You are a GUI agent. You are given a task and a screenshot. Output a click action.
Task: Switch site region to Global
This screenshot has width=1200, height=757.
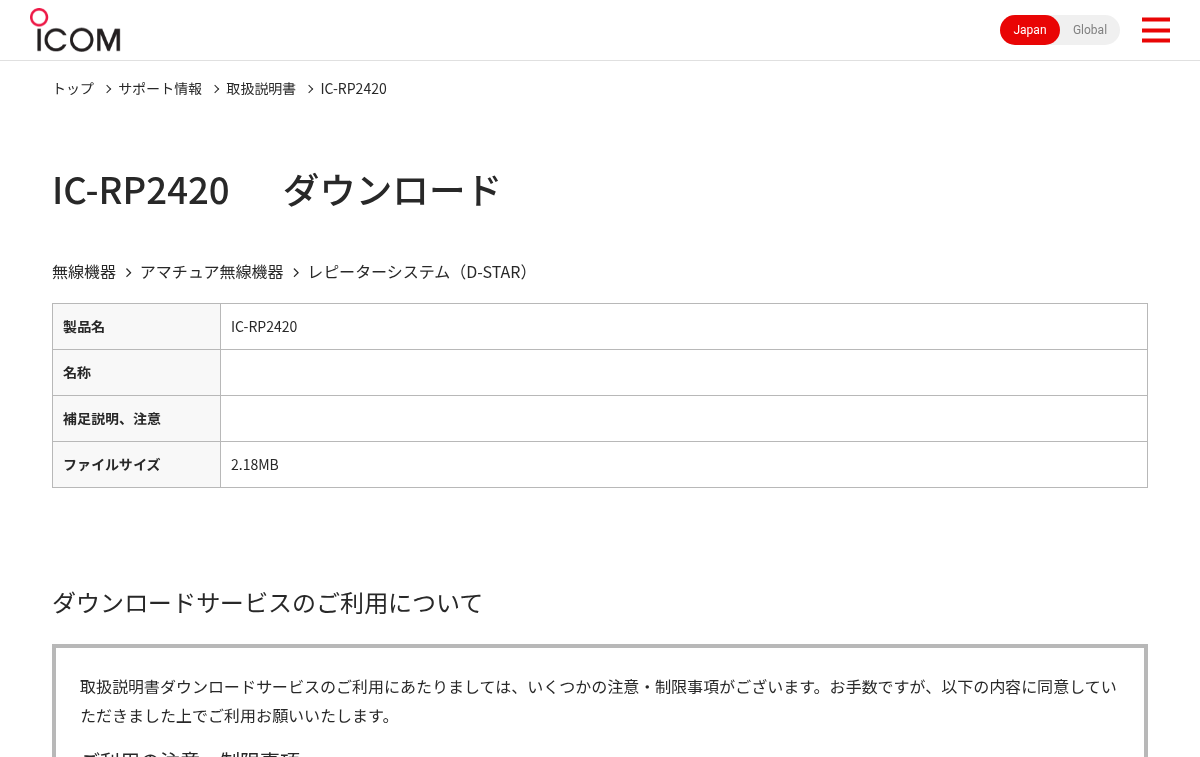coord(1090,30)
